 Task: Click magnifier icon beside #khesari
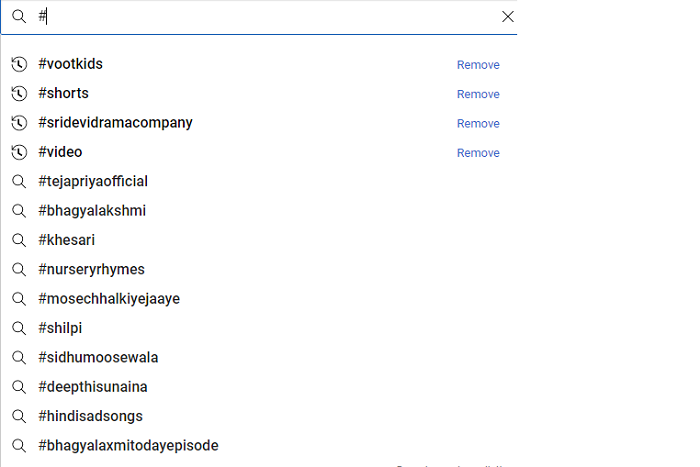click(19, 240)
